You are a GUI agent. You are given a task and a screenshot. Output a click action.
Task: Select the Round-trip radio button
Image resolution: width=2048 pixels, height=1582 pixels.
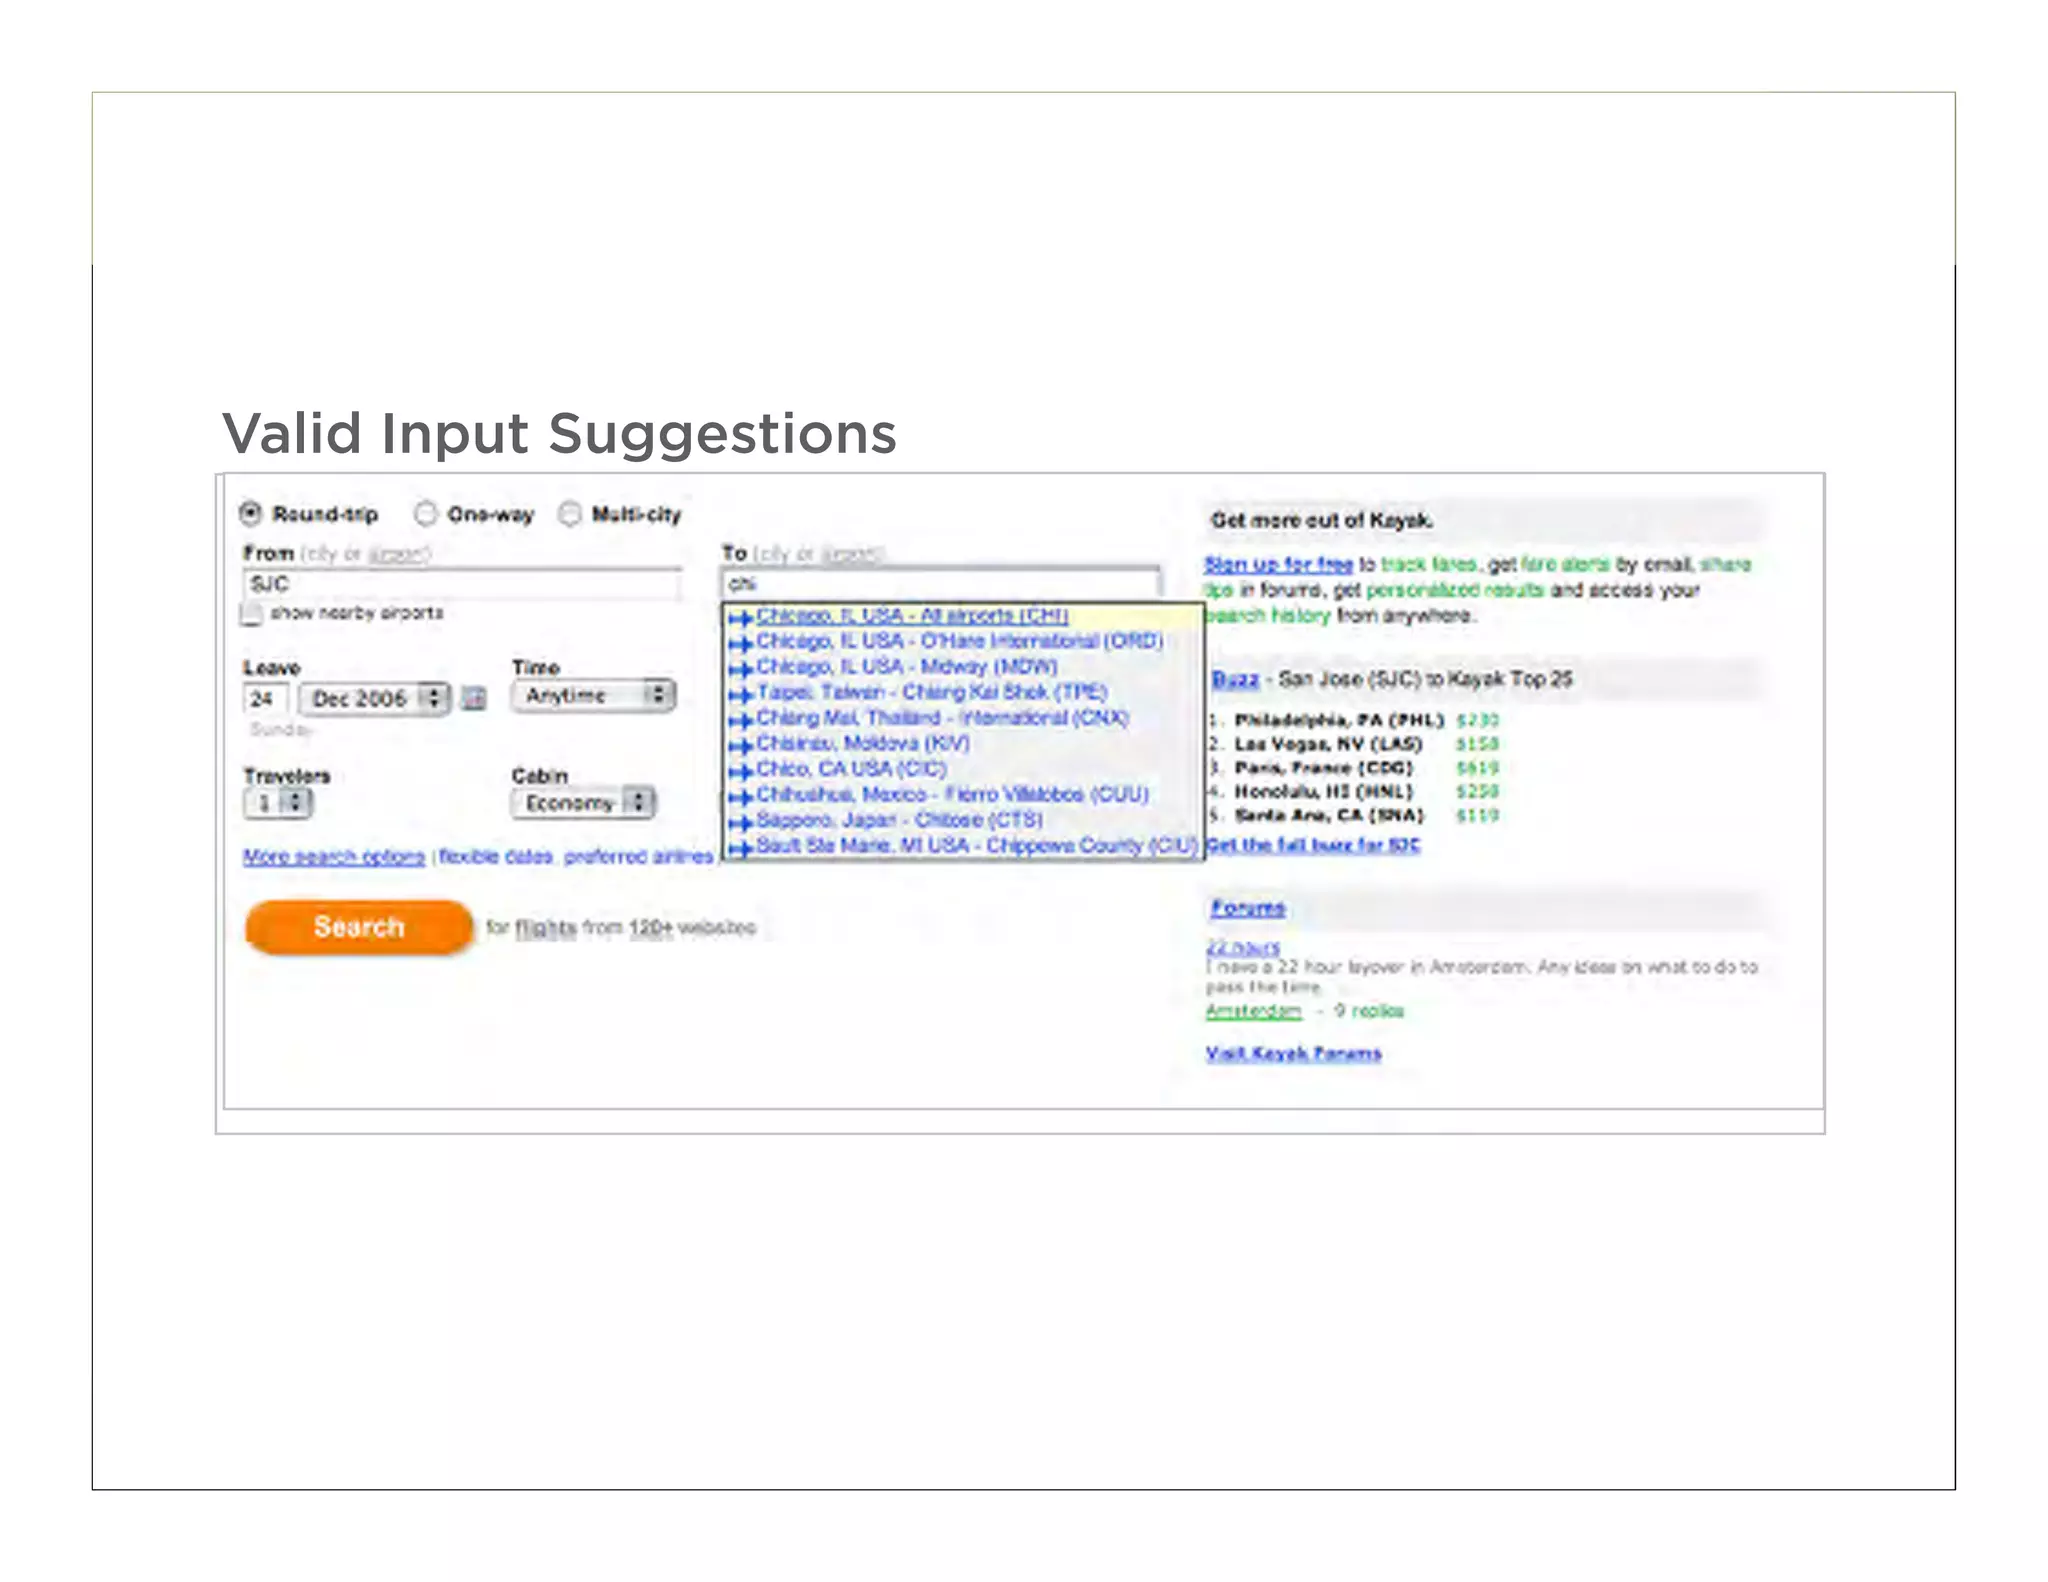point(251,513)
